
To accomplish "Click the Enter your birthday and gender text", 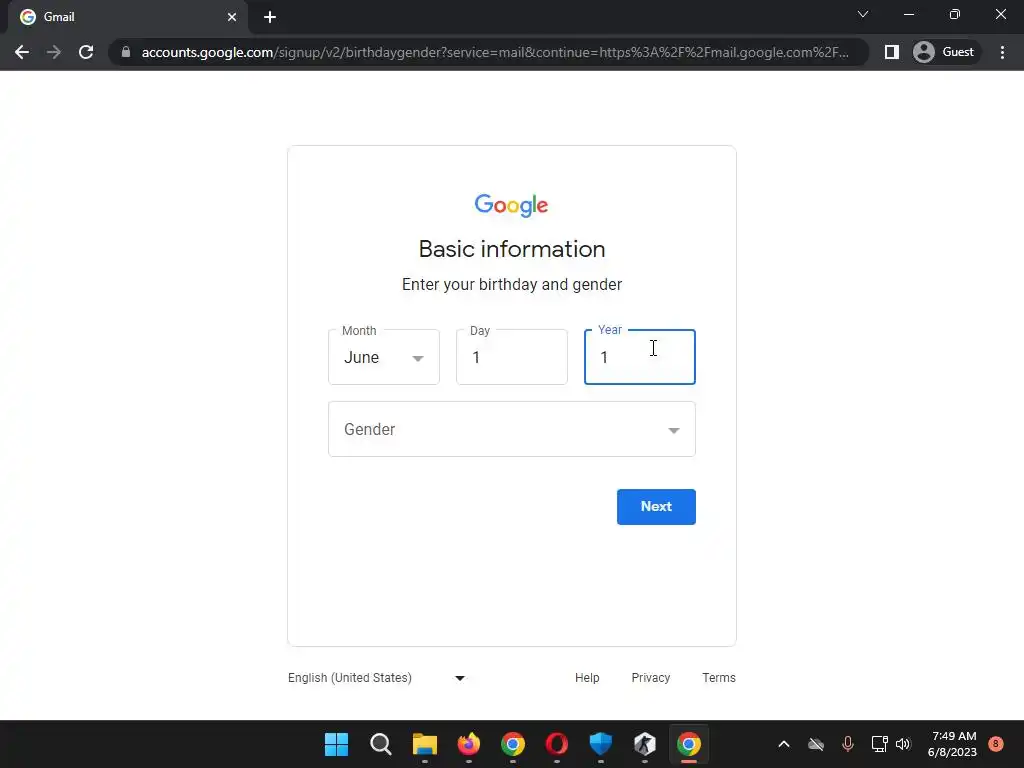I will pyautogui.click(x=512, y=285).
